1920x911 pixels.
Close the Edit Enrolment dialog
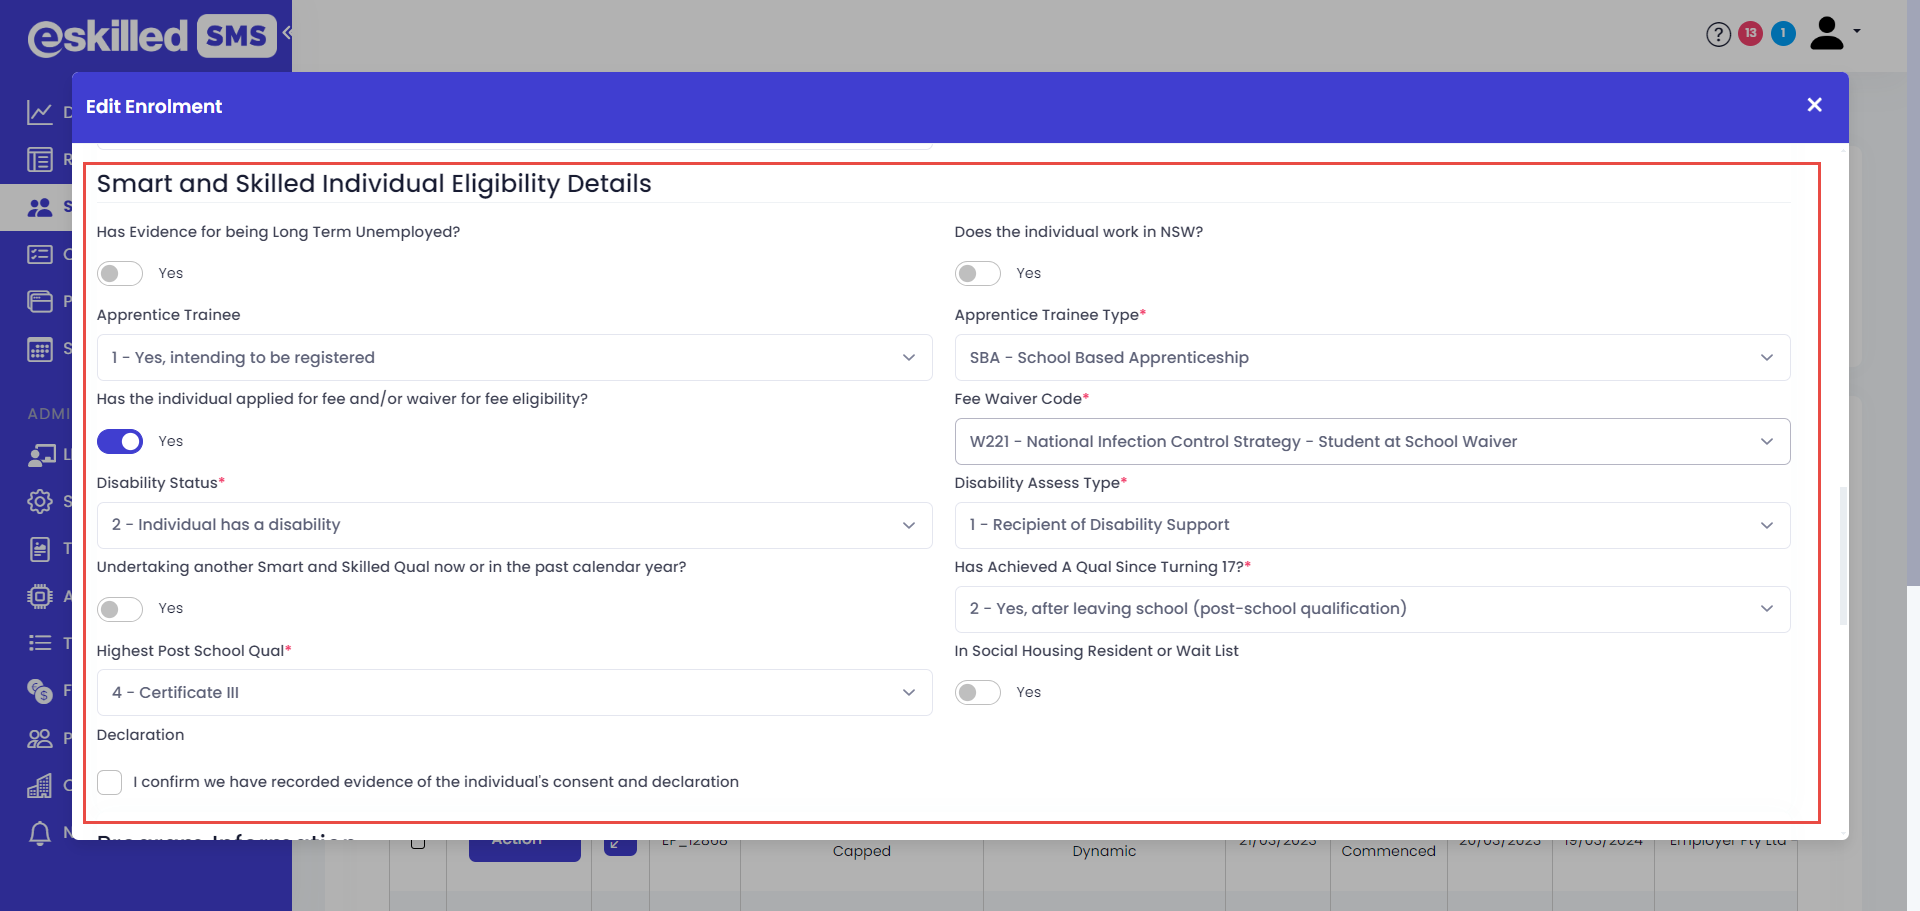point(1814,105)
